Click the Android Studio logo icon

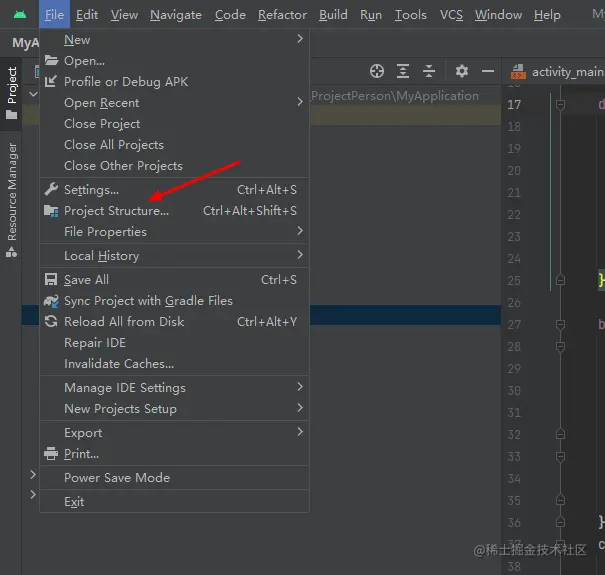pyautogui.click(x=20, y=15)
